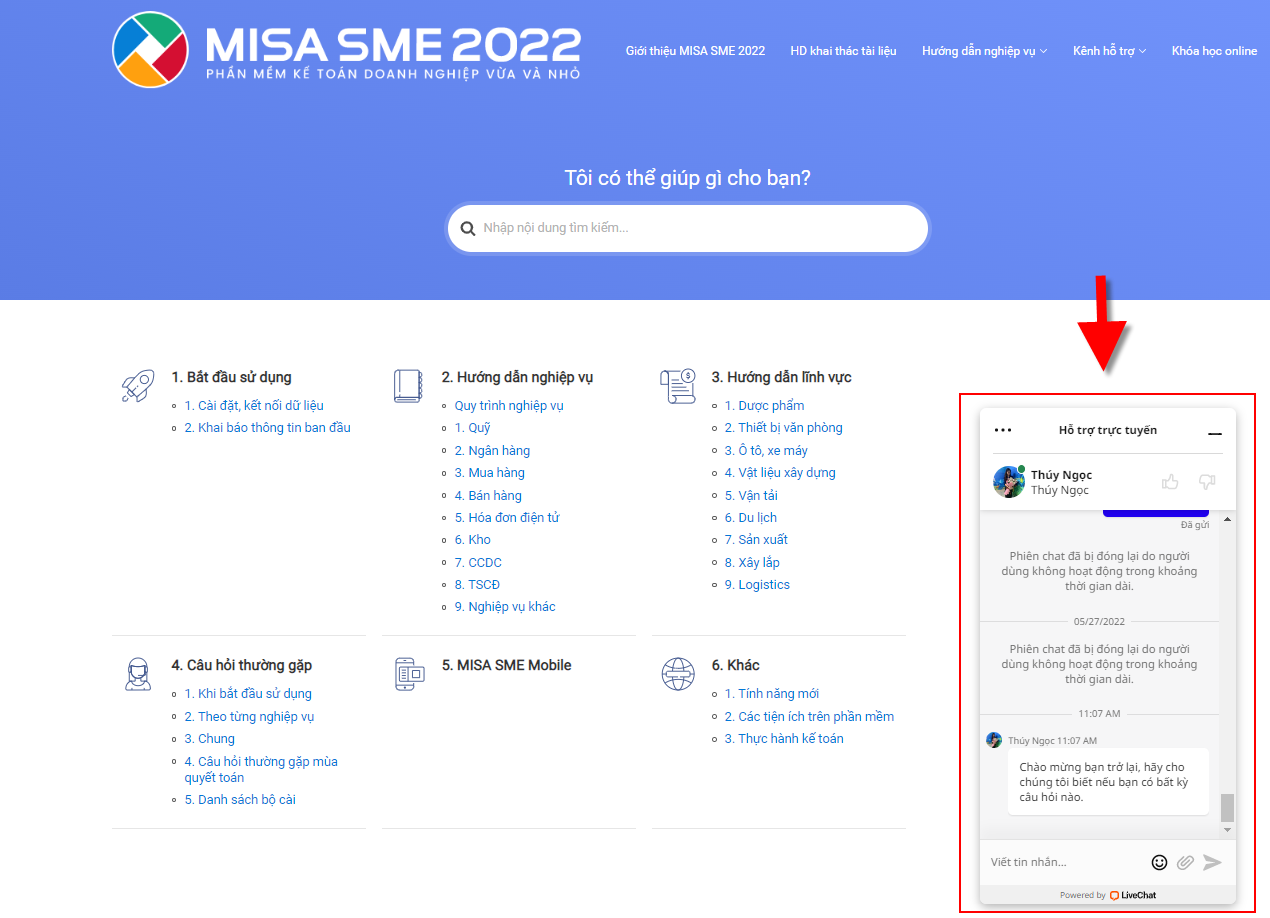Open the 5. Vận tải link
The image size is (1270, 918).
tap(751, 496)
